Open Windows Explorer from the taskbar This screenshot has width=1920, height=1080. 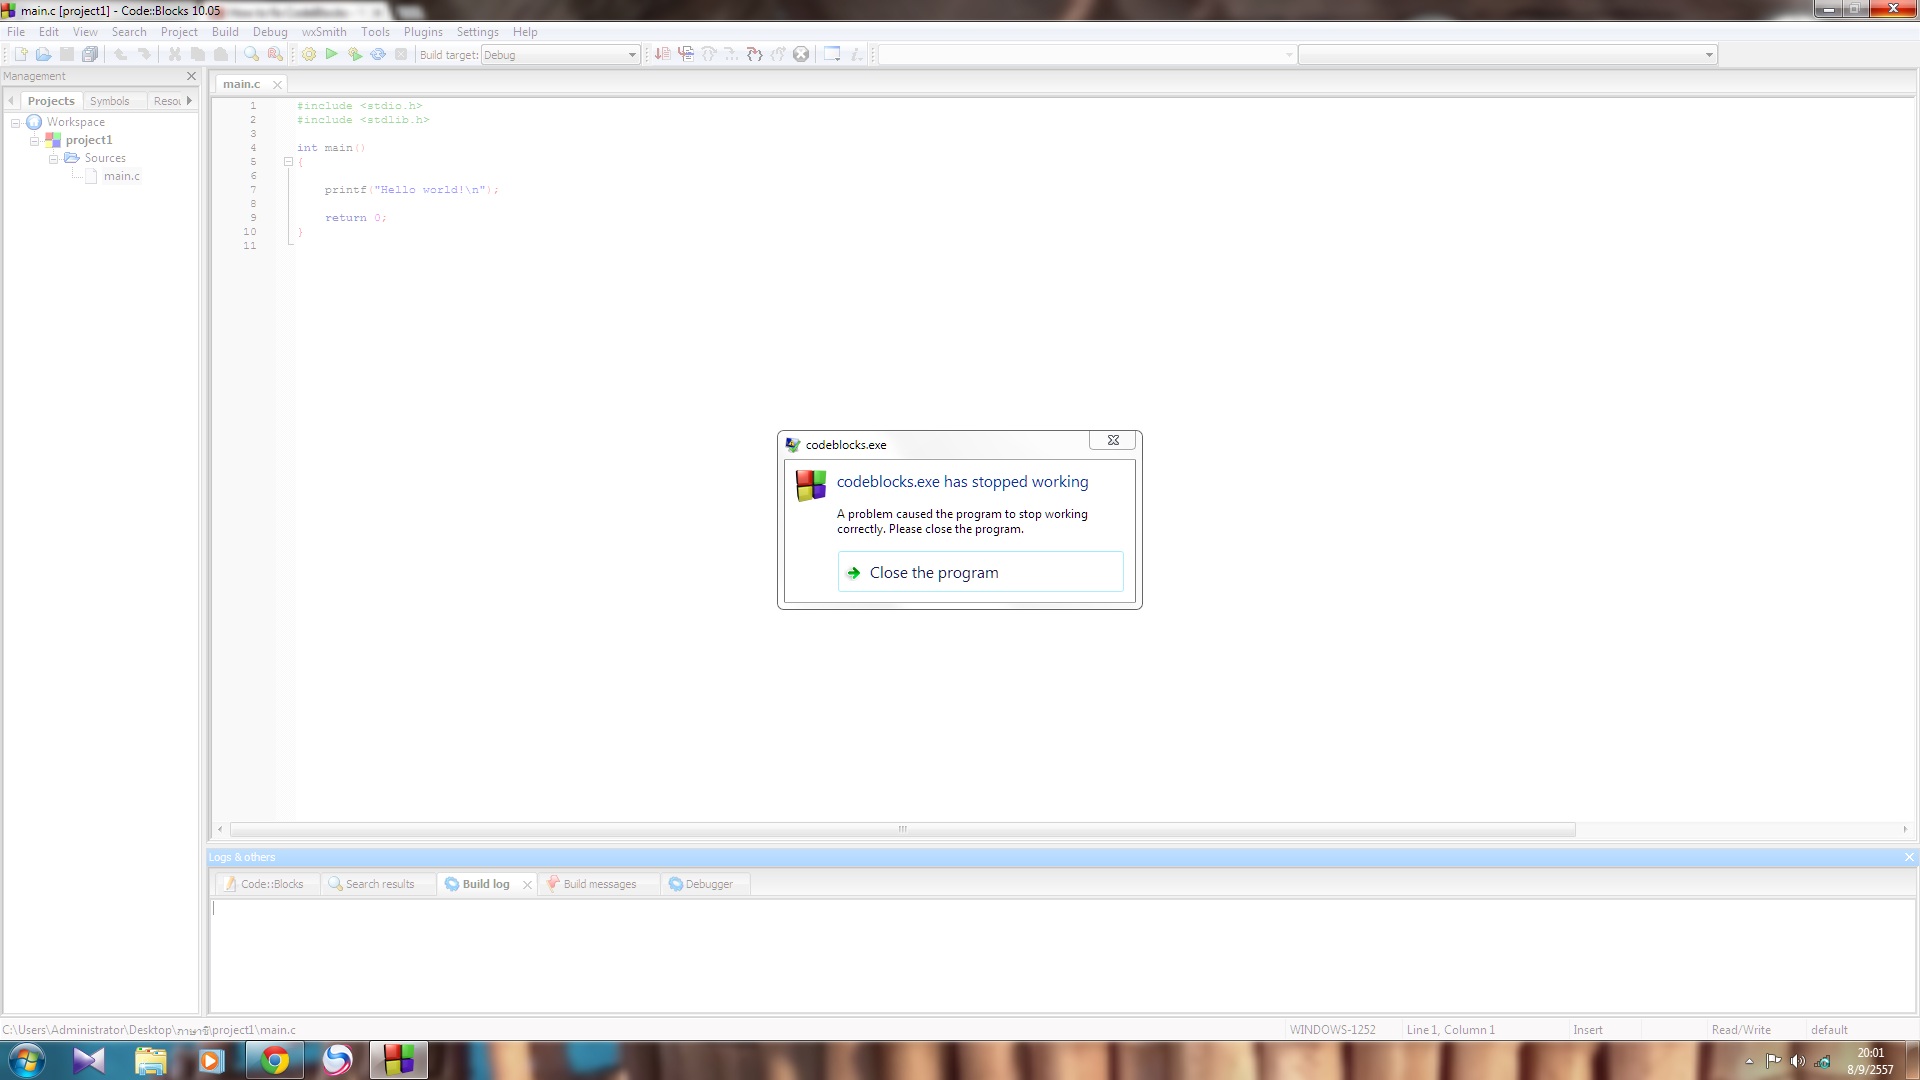click(x=150, y=1060)
